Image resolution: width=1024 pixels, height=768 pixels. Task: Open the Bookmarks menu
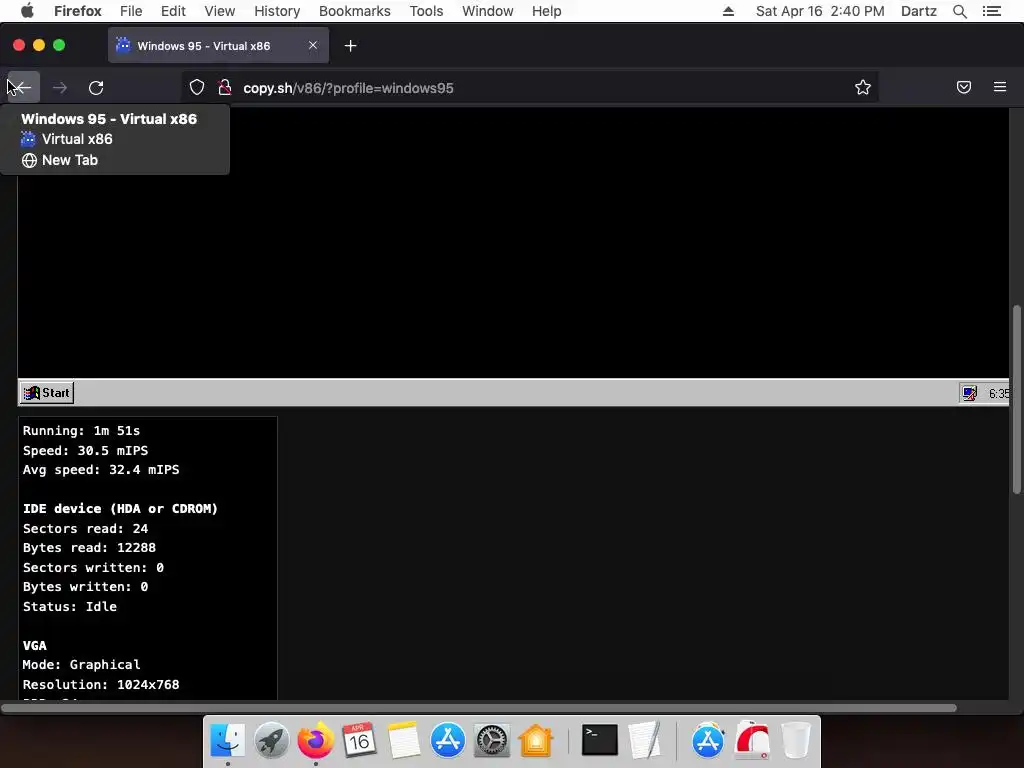pyautogui.click(x=355, y=11)
